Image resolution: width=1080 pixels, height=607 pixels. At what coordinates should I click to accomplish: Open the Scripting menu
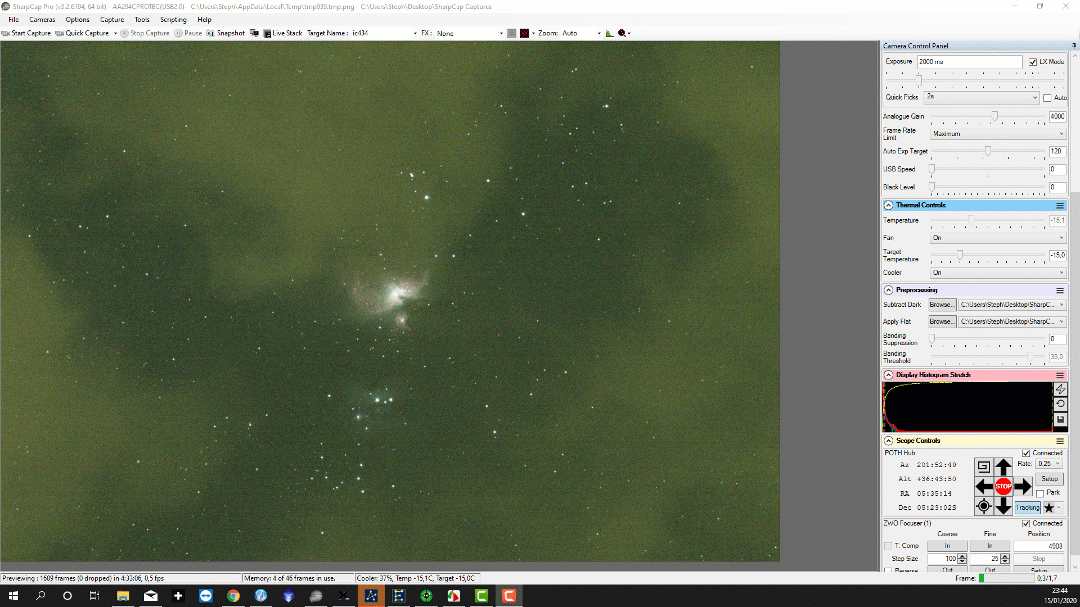tap(173, 20)
